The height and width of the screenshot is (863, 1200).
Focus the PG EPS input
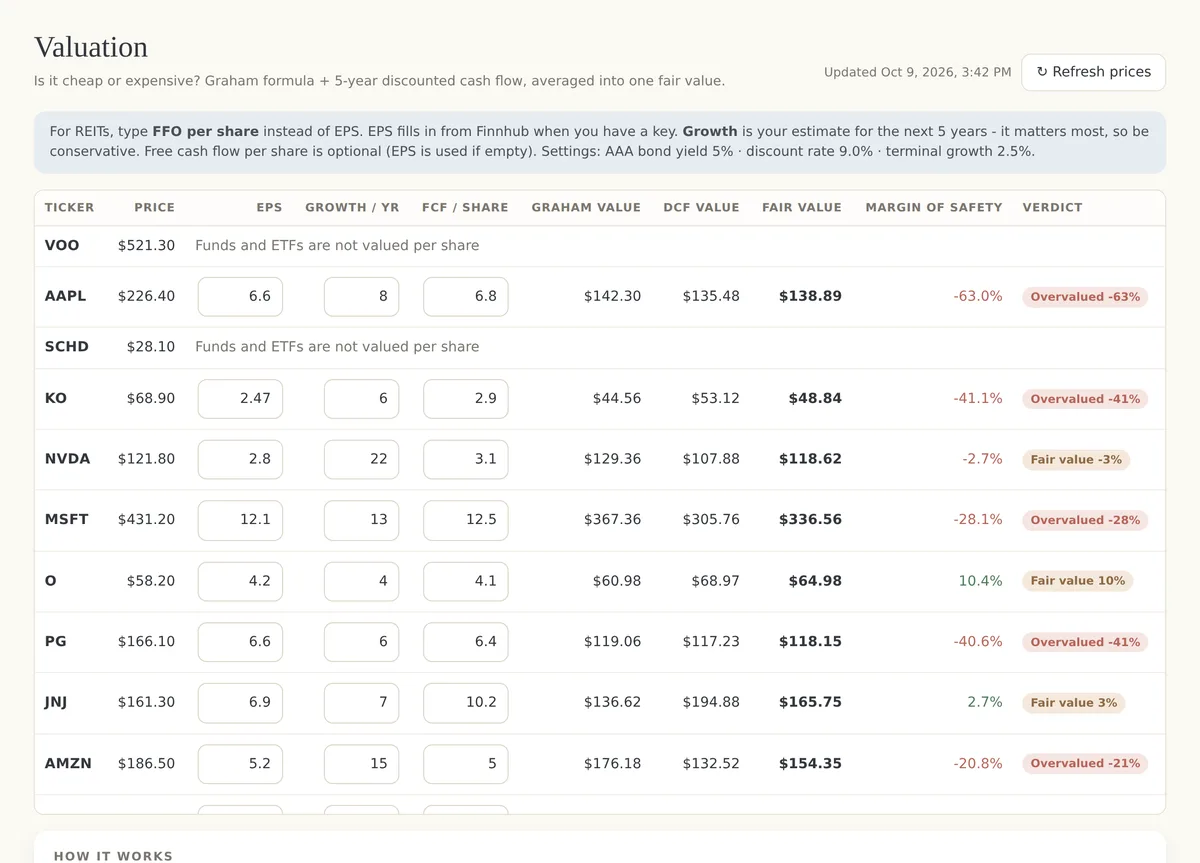[x=240, y=642]
